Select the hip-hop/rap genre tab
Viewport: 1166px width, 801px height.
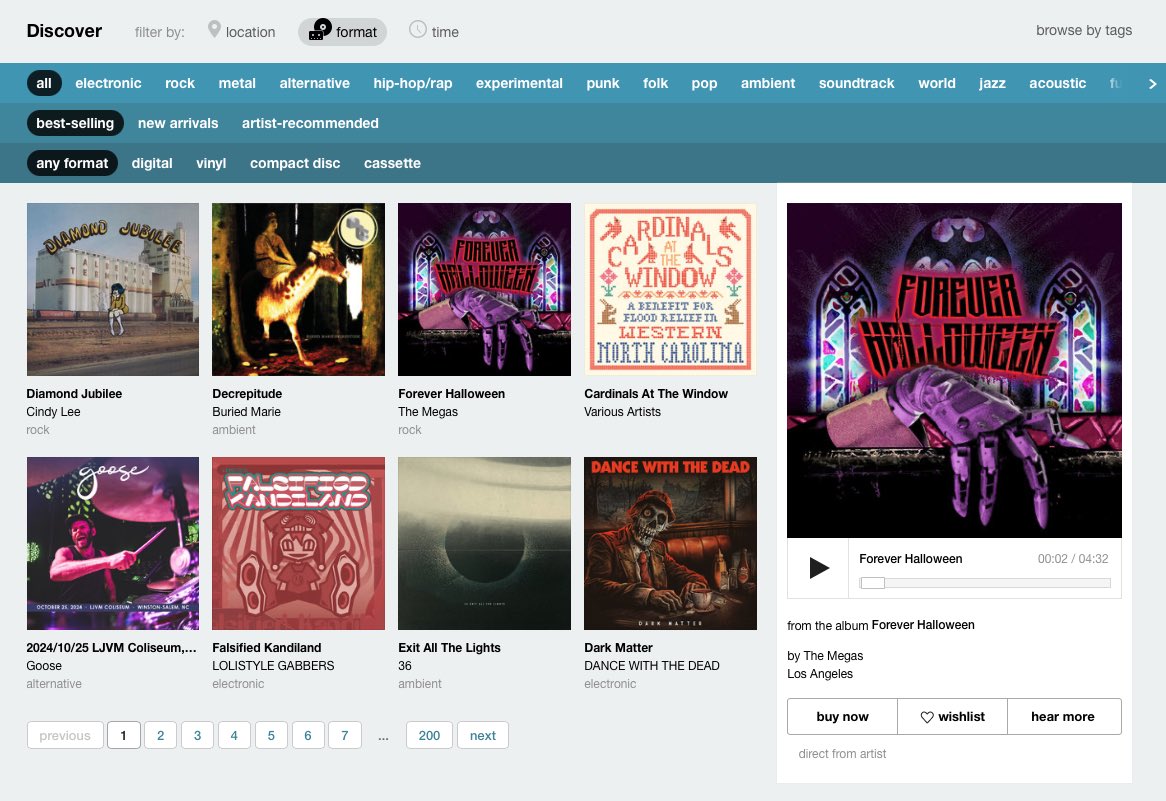click(x=413, y=83)
